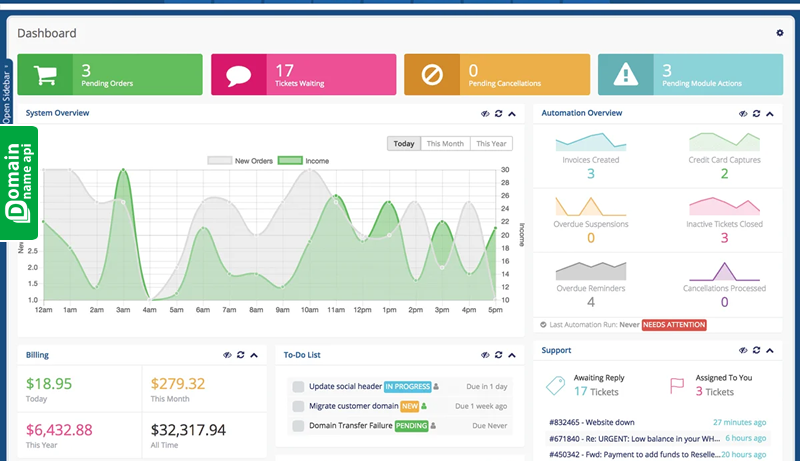Refresh the Automation Overview widget
Image resolution: width=800 pixels, height=461 pixels.
tap(756, 113)
